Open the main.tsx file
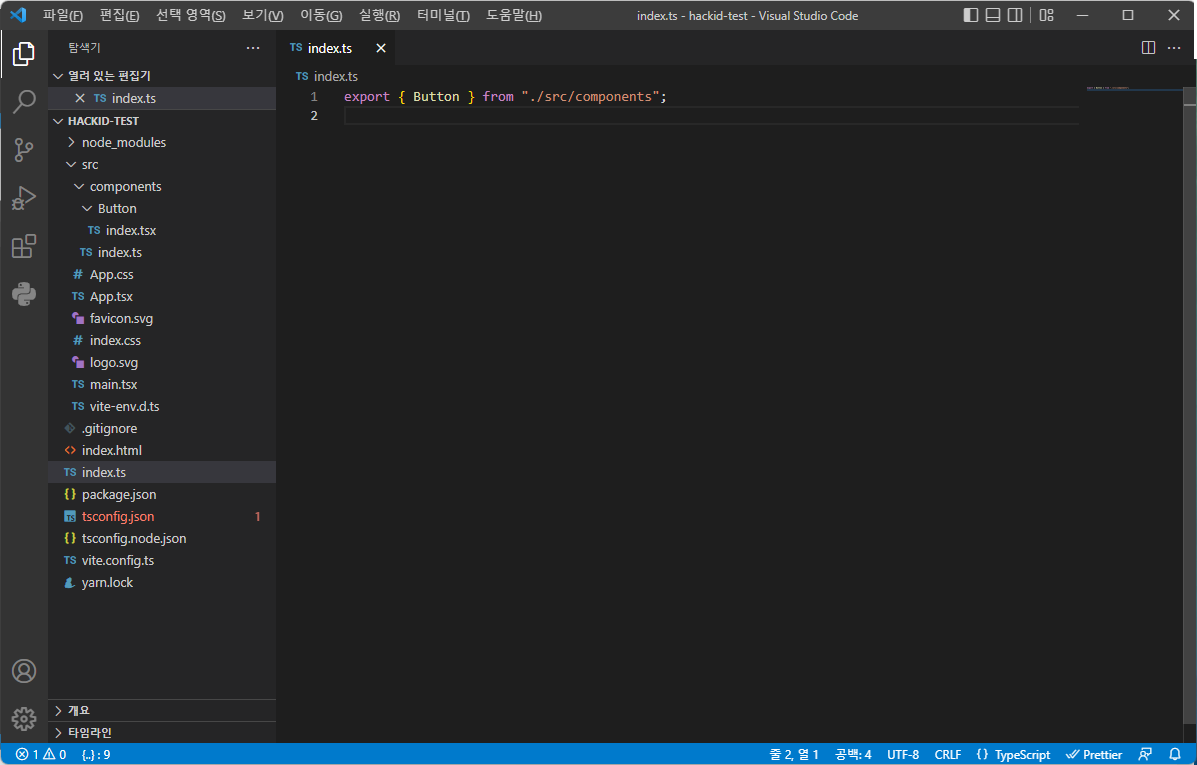Screen dimensions: 1197x765 tap(162, 384)
